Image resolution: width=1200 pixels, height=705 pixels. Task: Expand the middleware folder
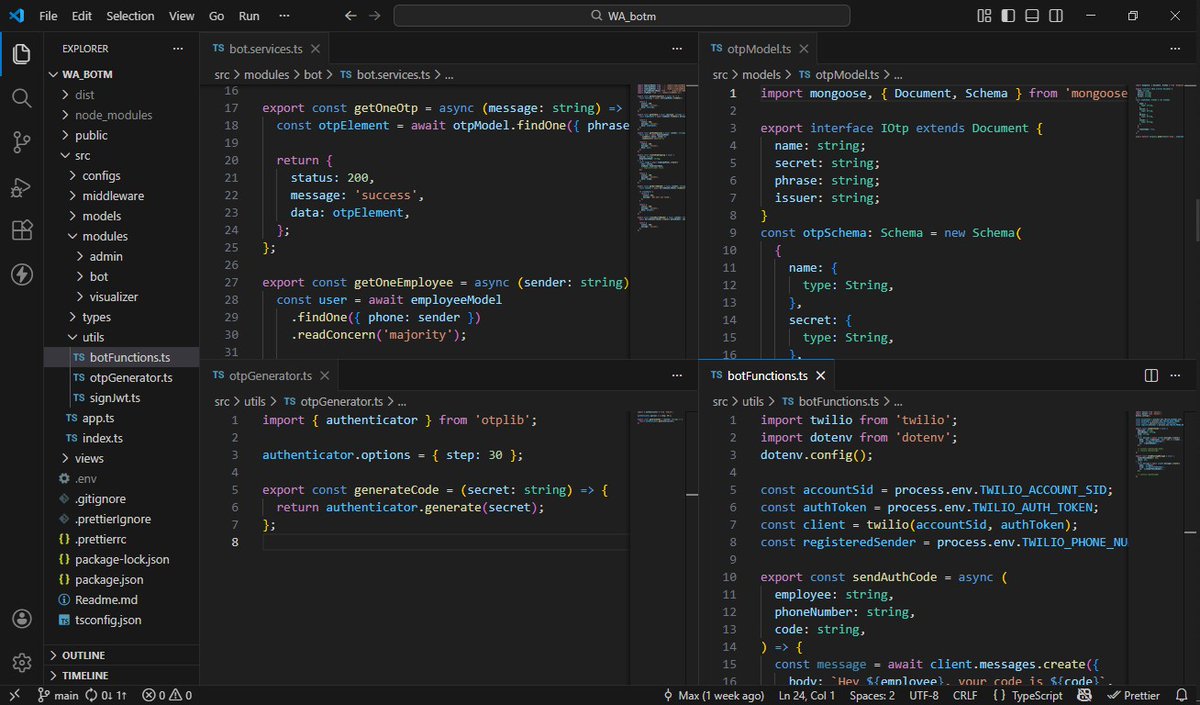pyautogui.click(x=121, y=196)
